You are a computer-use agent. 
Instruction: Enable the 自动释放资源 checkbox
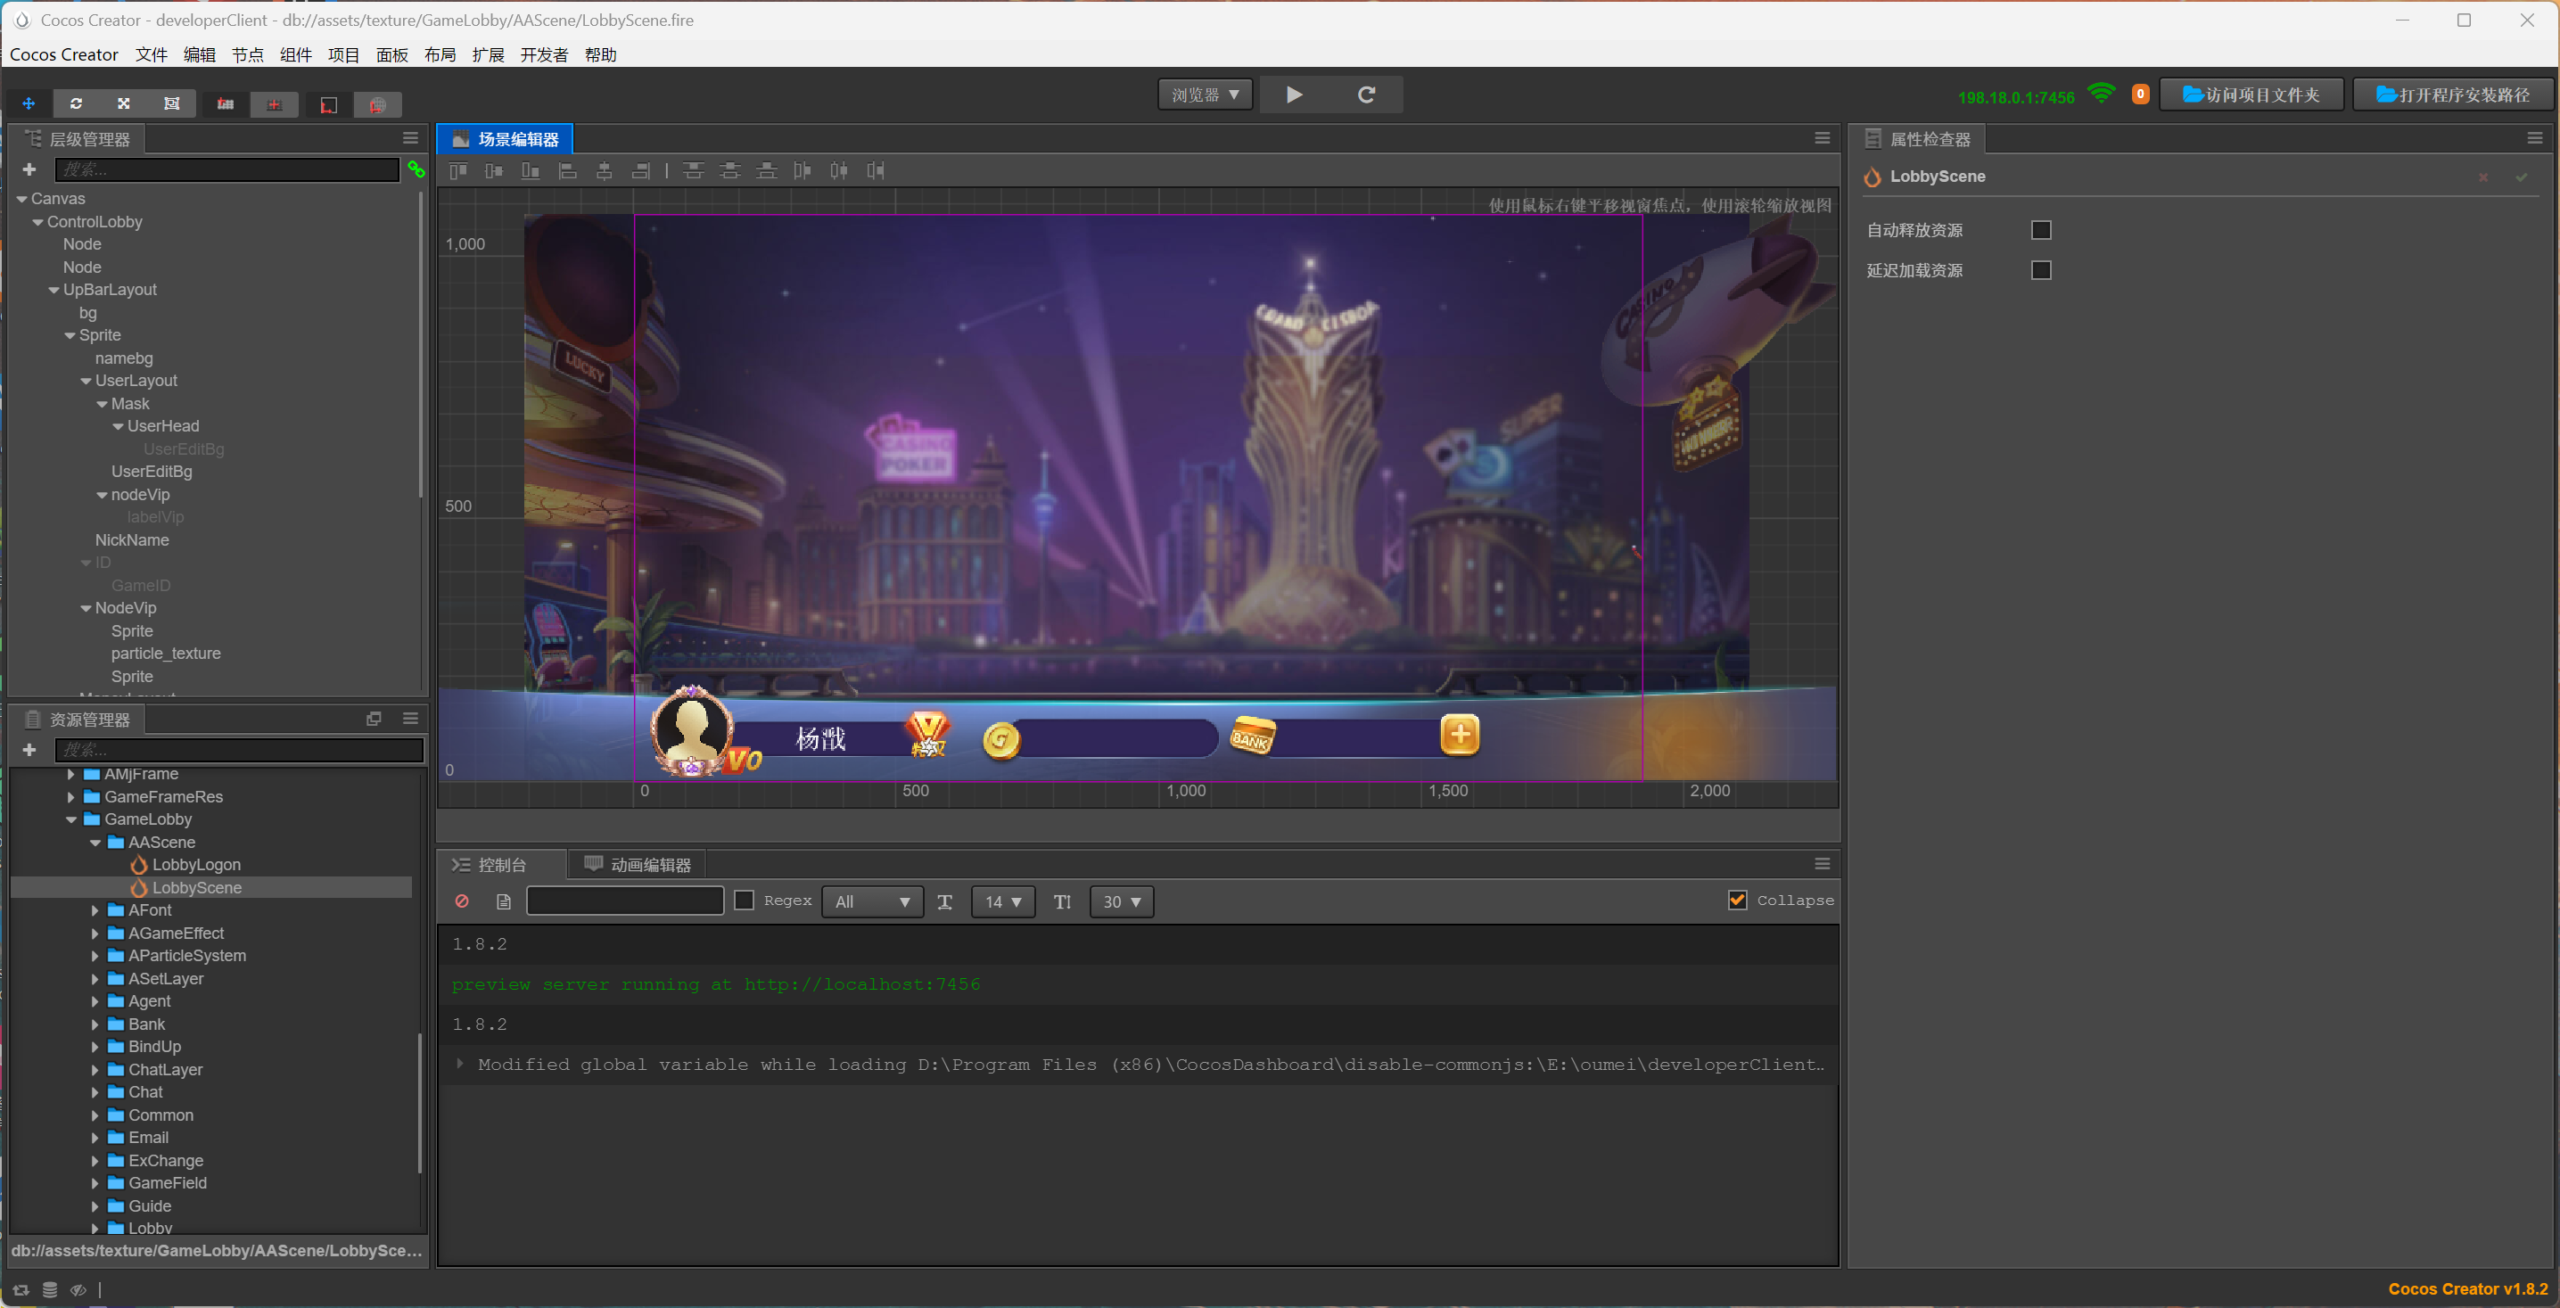[x=2041, y=231]
